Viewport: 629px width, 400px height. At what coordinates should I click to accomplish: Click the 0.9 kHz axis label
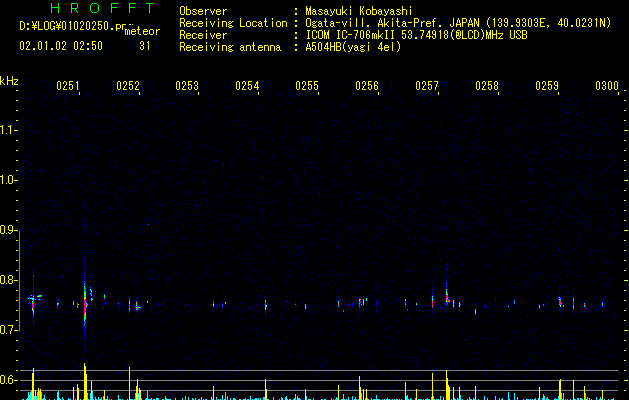(x=8, y=230)
